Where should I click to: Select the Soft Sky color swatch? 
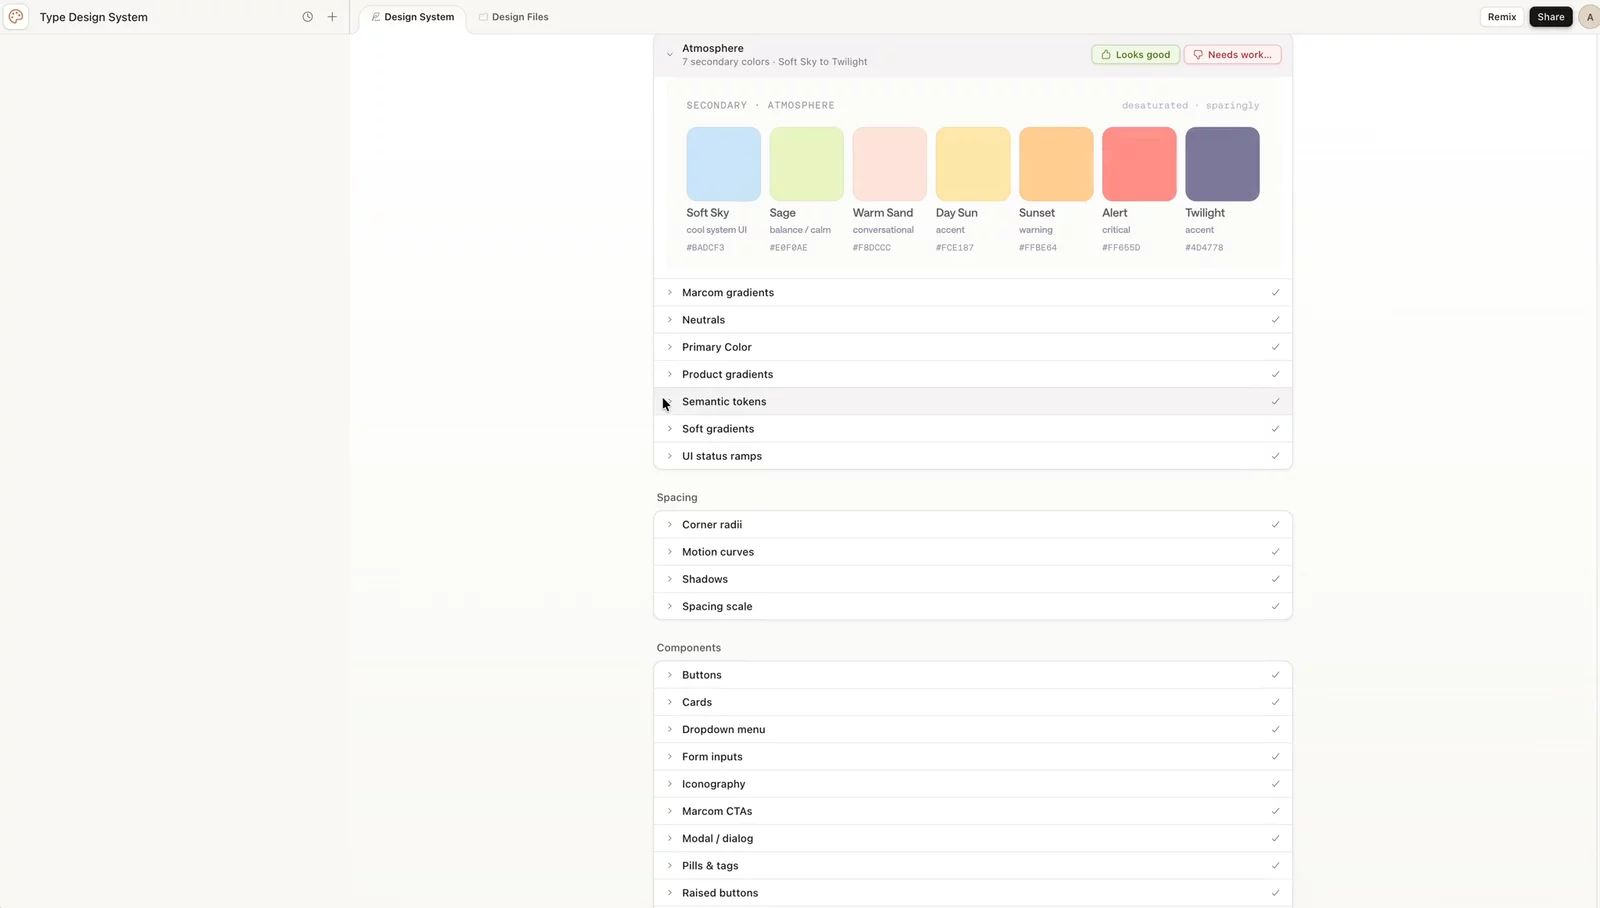pyautogui.click(x=724, y=164)
